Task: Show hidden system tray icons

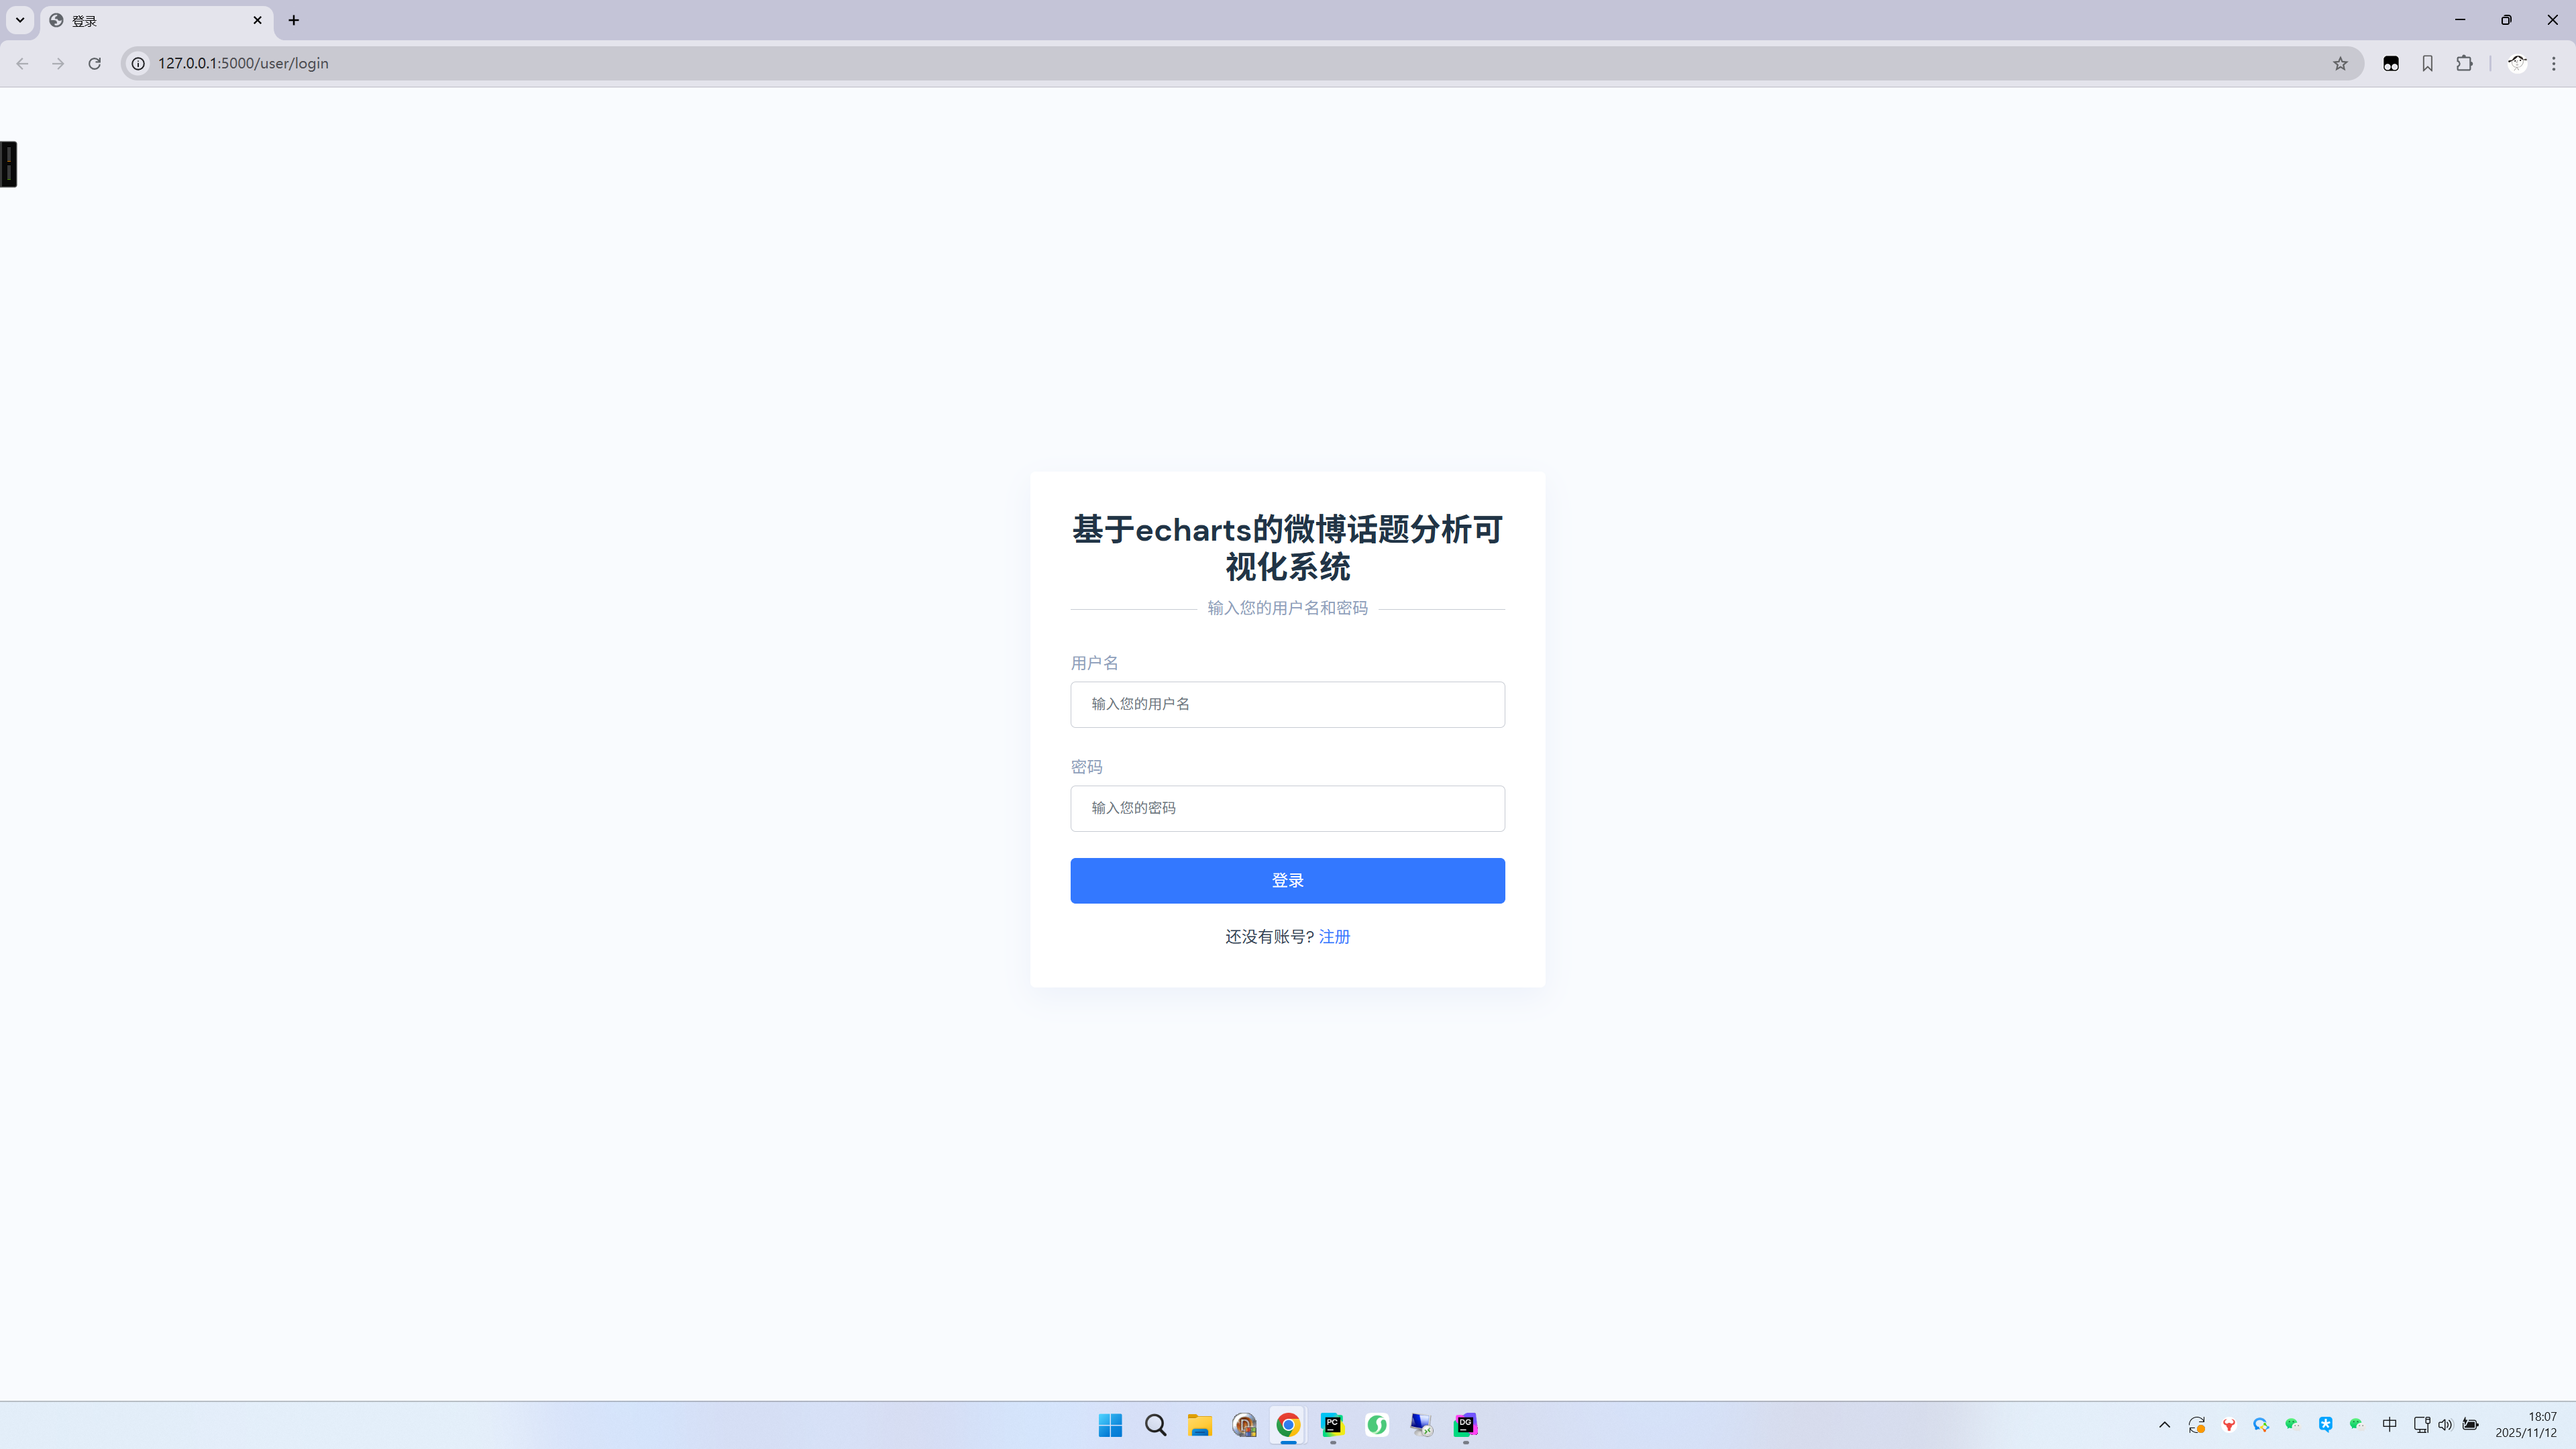Action: pos(2164,1424)
